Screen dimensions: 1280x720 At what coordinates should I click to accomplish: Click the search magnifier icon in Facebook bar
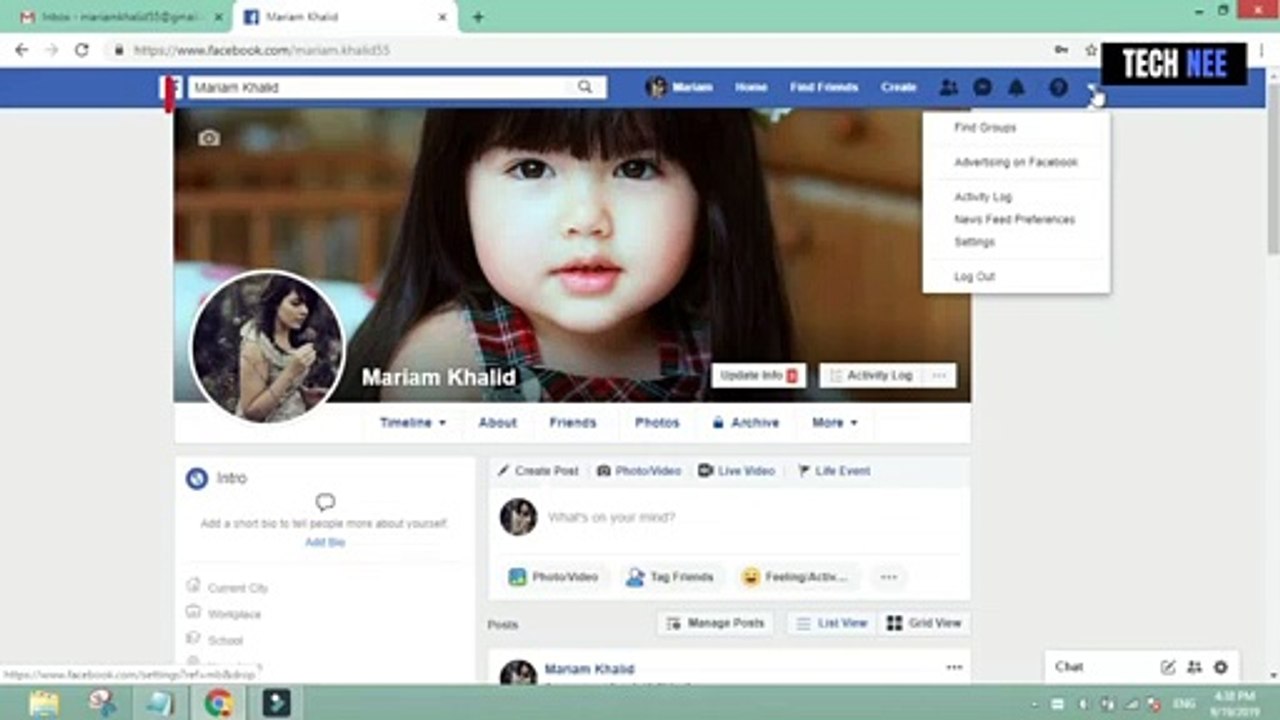(585, 87)
